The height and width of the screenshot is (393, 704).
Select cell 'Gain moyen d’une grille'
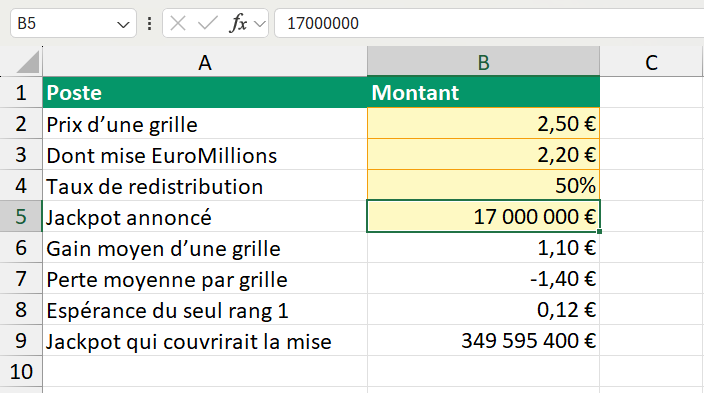point(205,247)
